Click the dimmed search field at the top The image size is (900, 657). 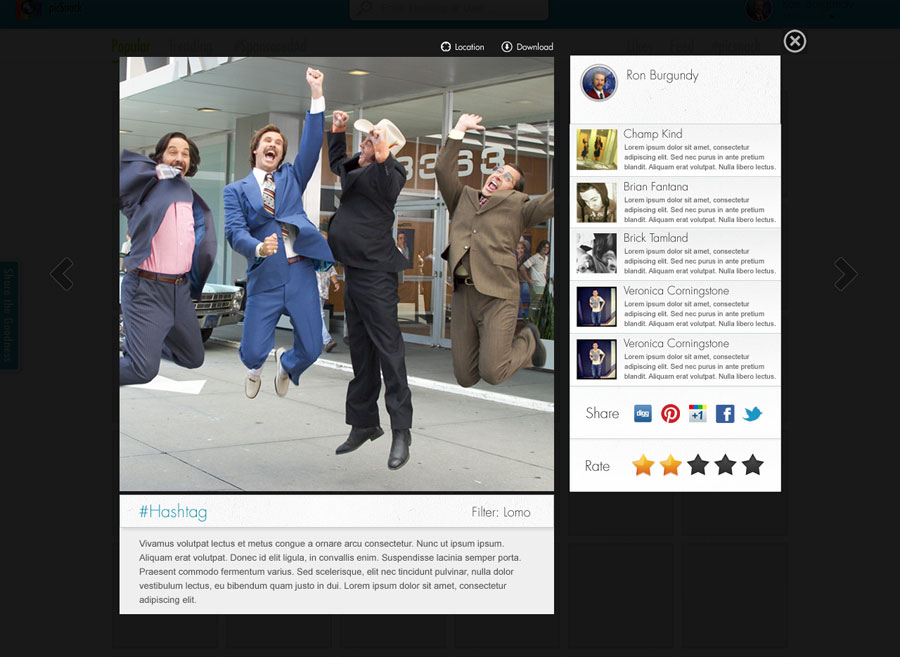click(449, 9)
